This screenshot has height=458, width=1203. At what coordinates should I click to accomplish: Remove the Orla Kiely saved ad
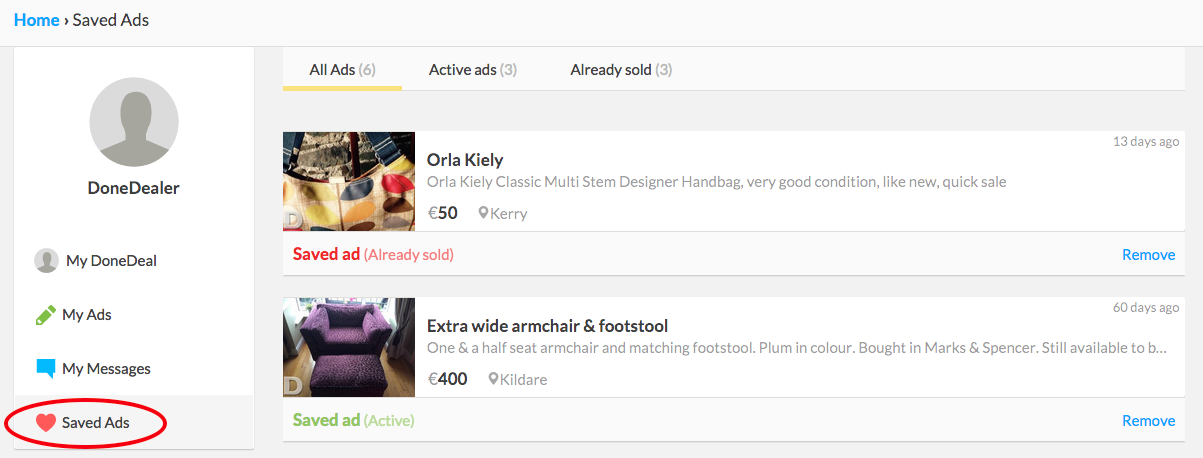click(x=1148, y=255)
